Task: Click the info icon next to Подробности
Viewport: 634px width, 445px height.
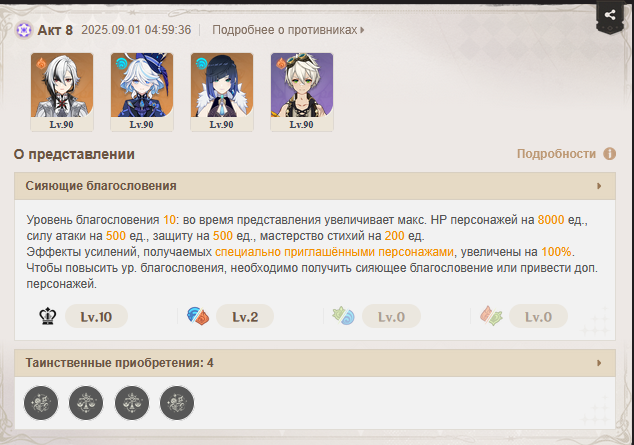Action: click(609, 154)
